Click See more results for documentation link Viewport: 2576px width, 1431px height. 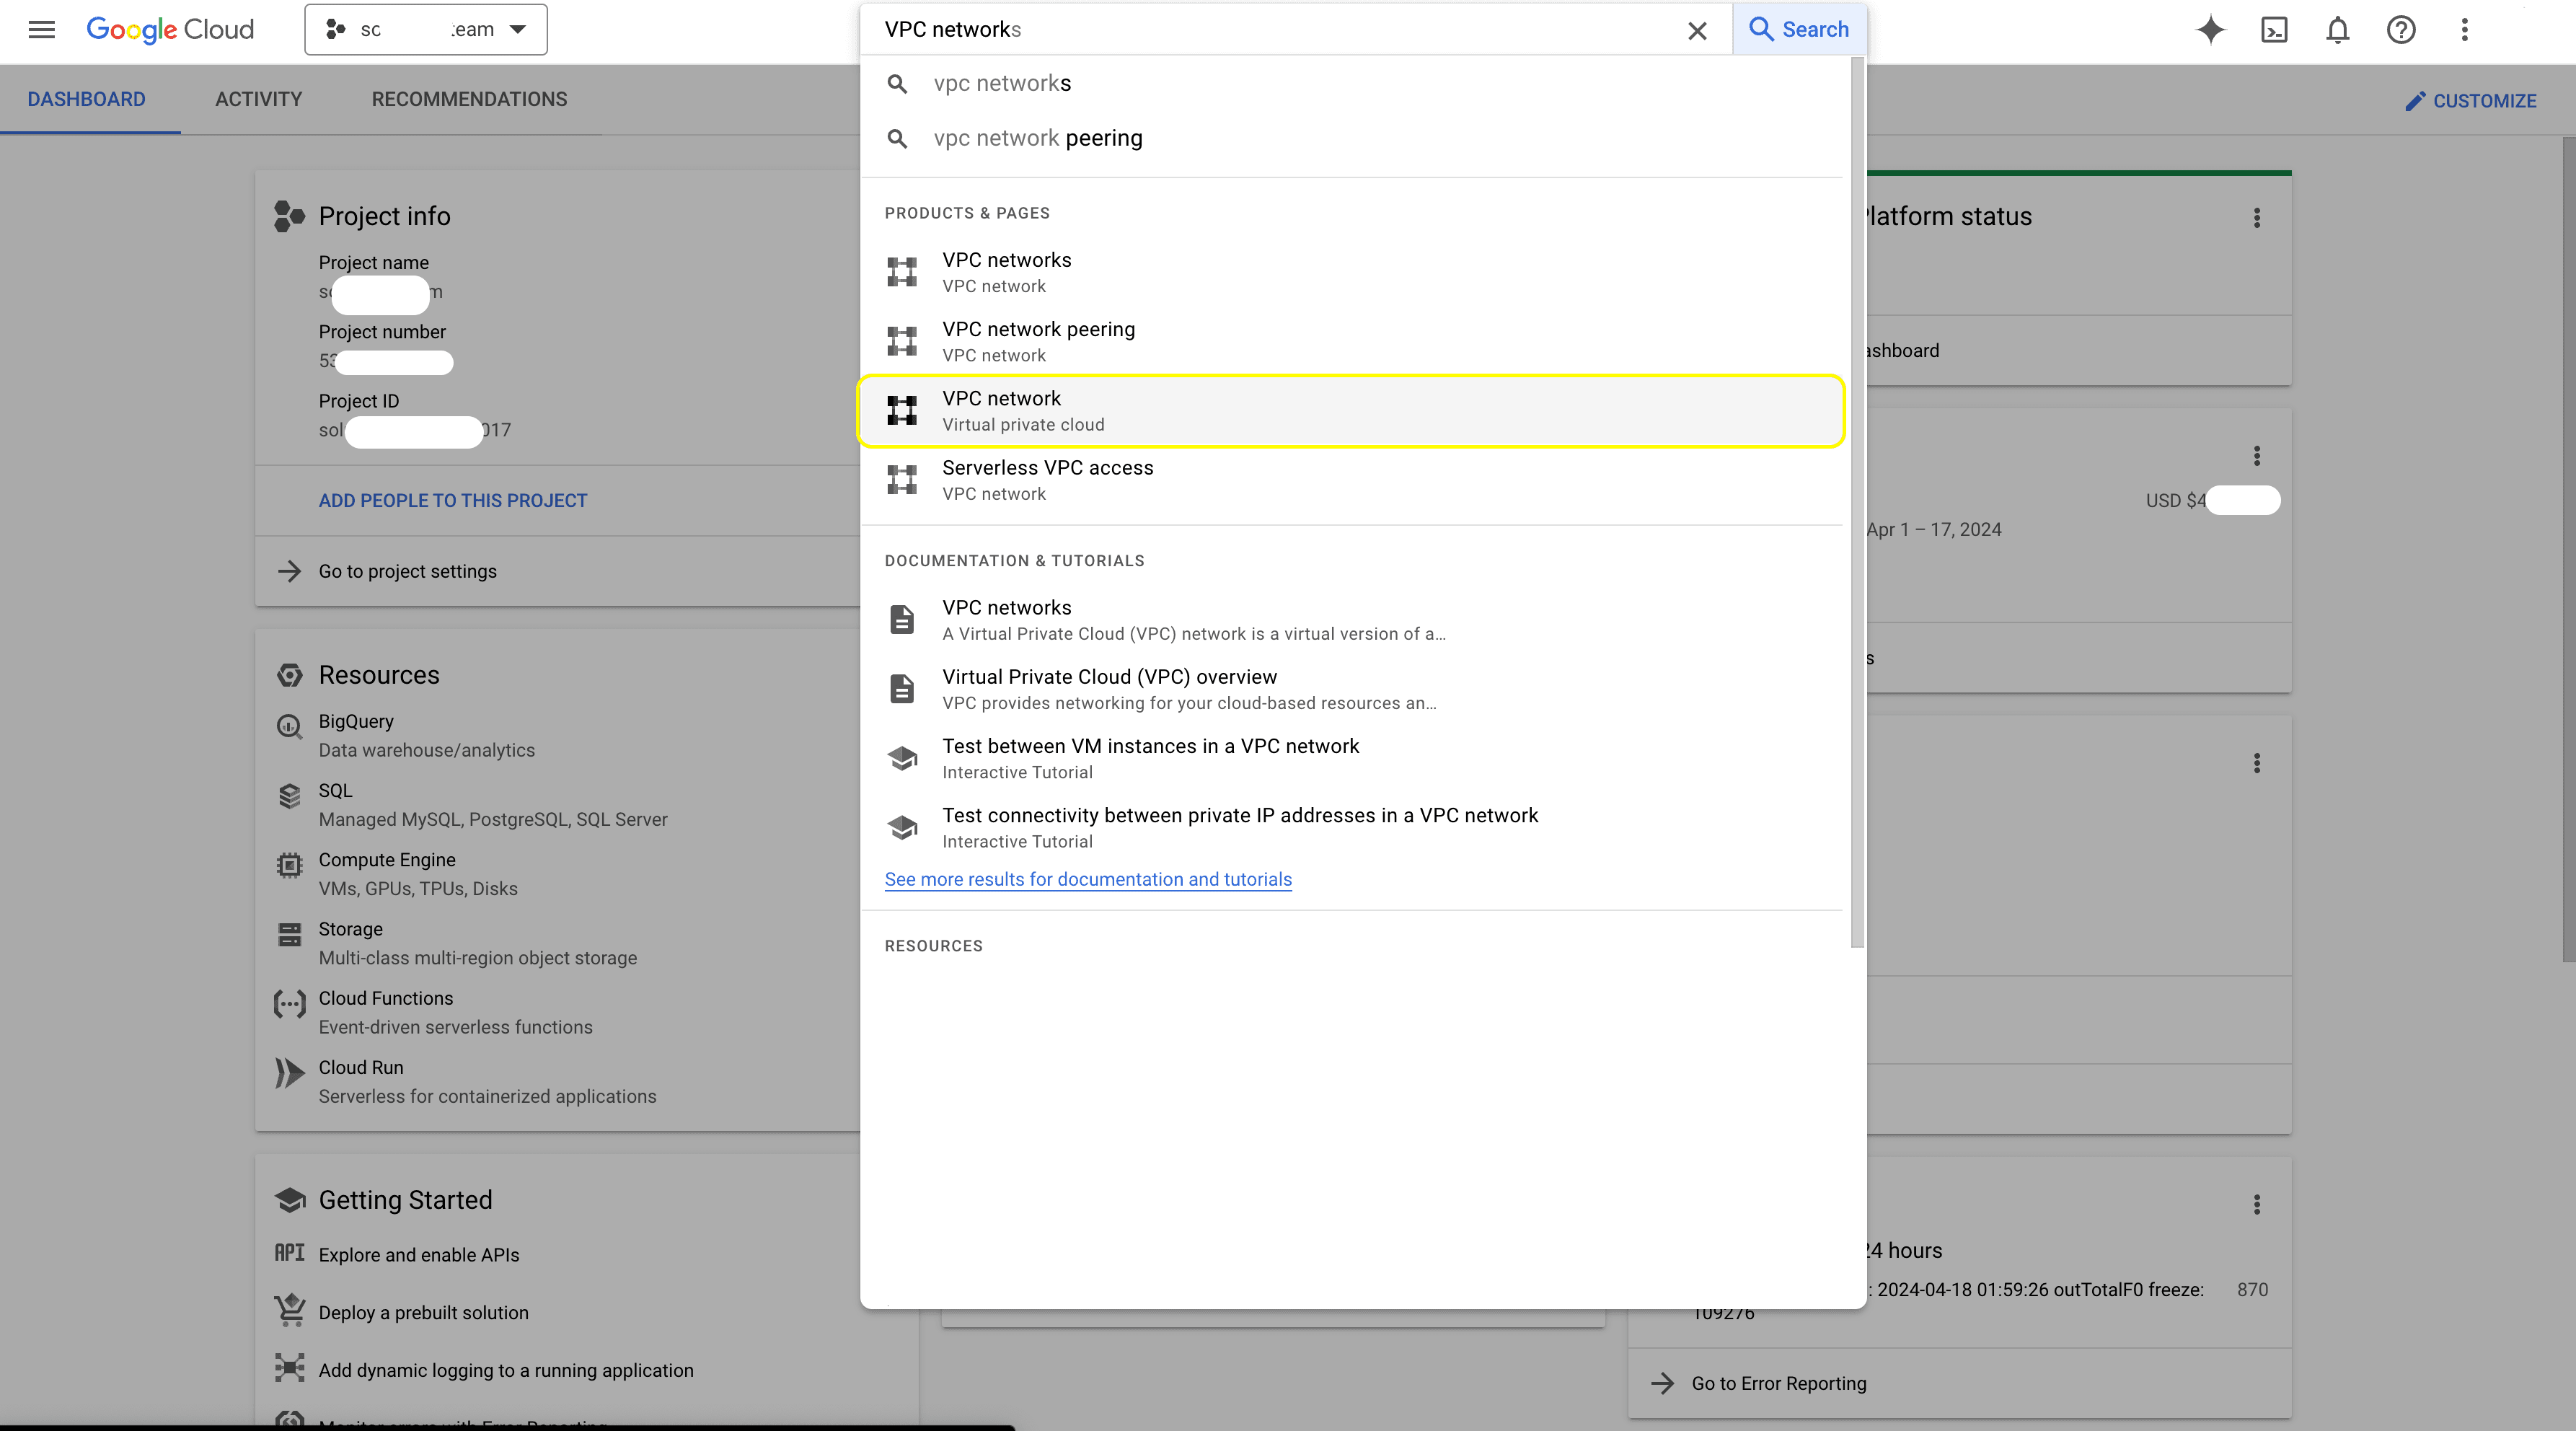point(1088,879)
